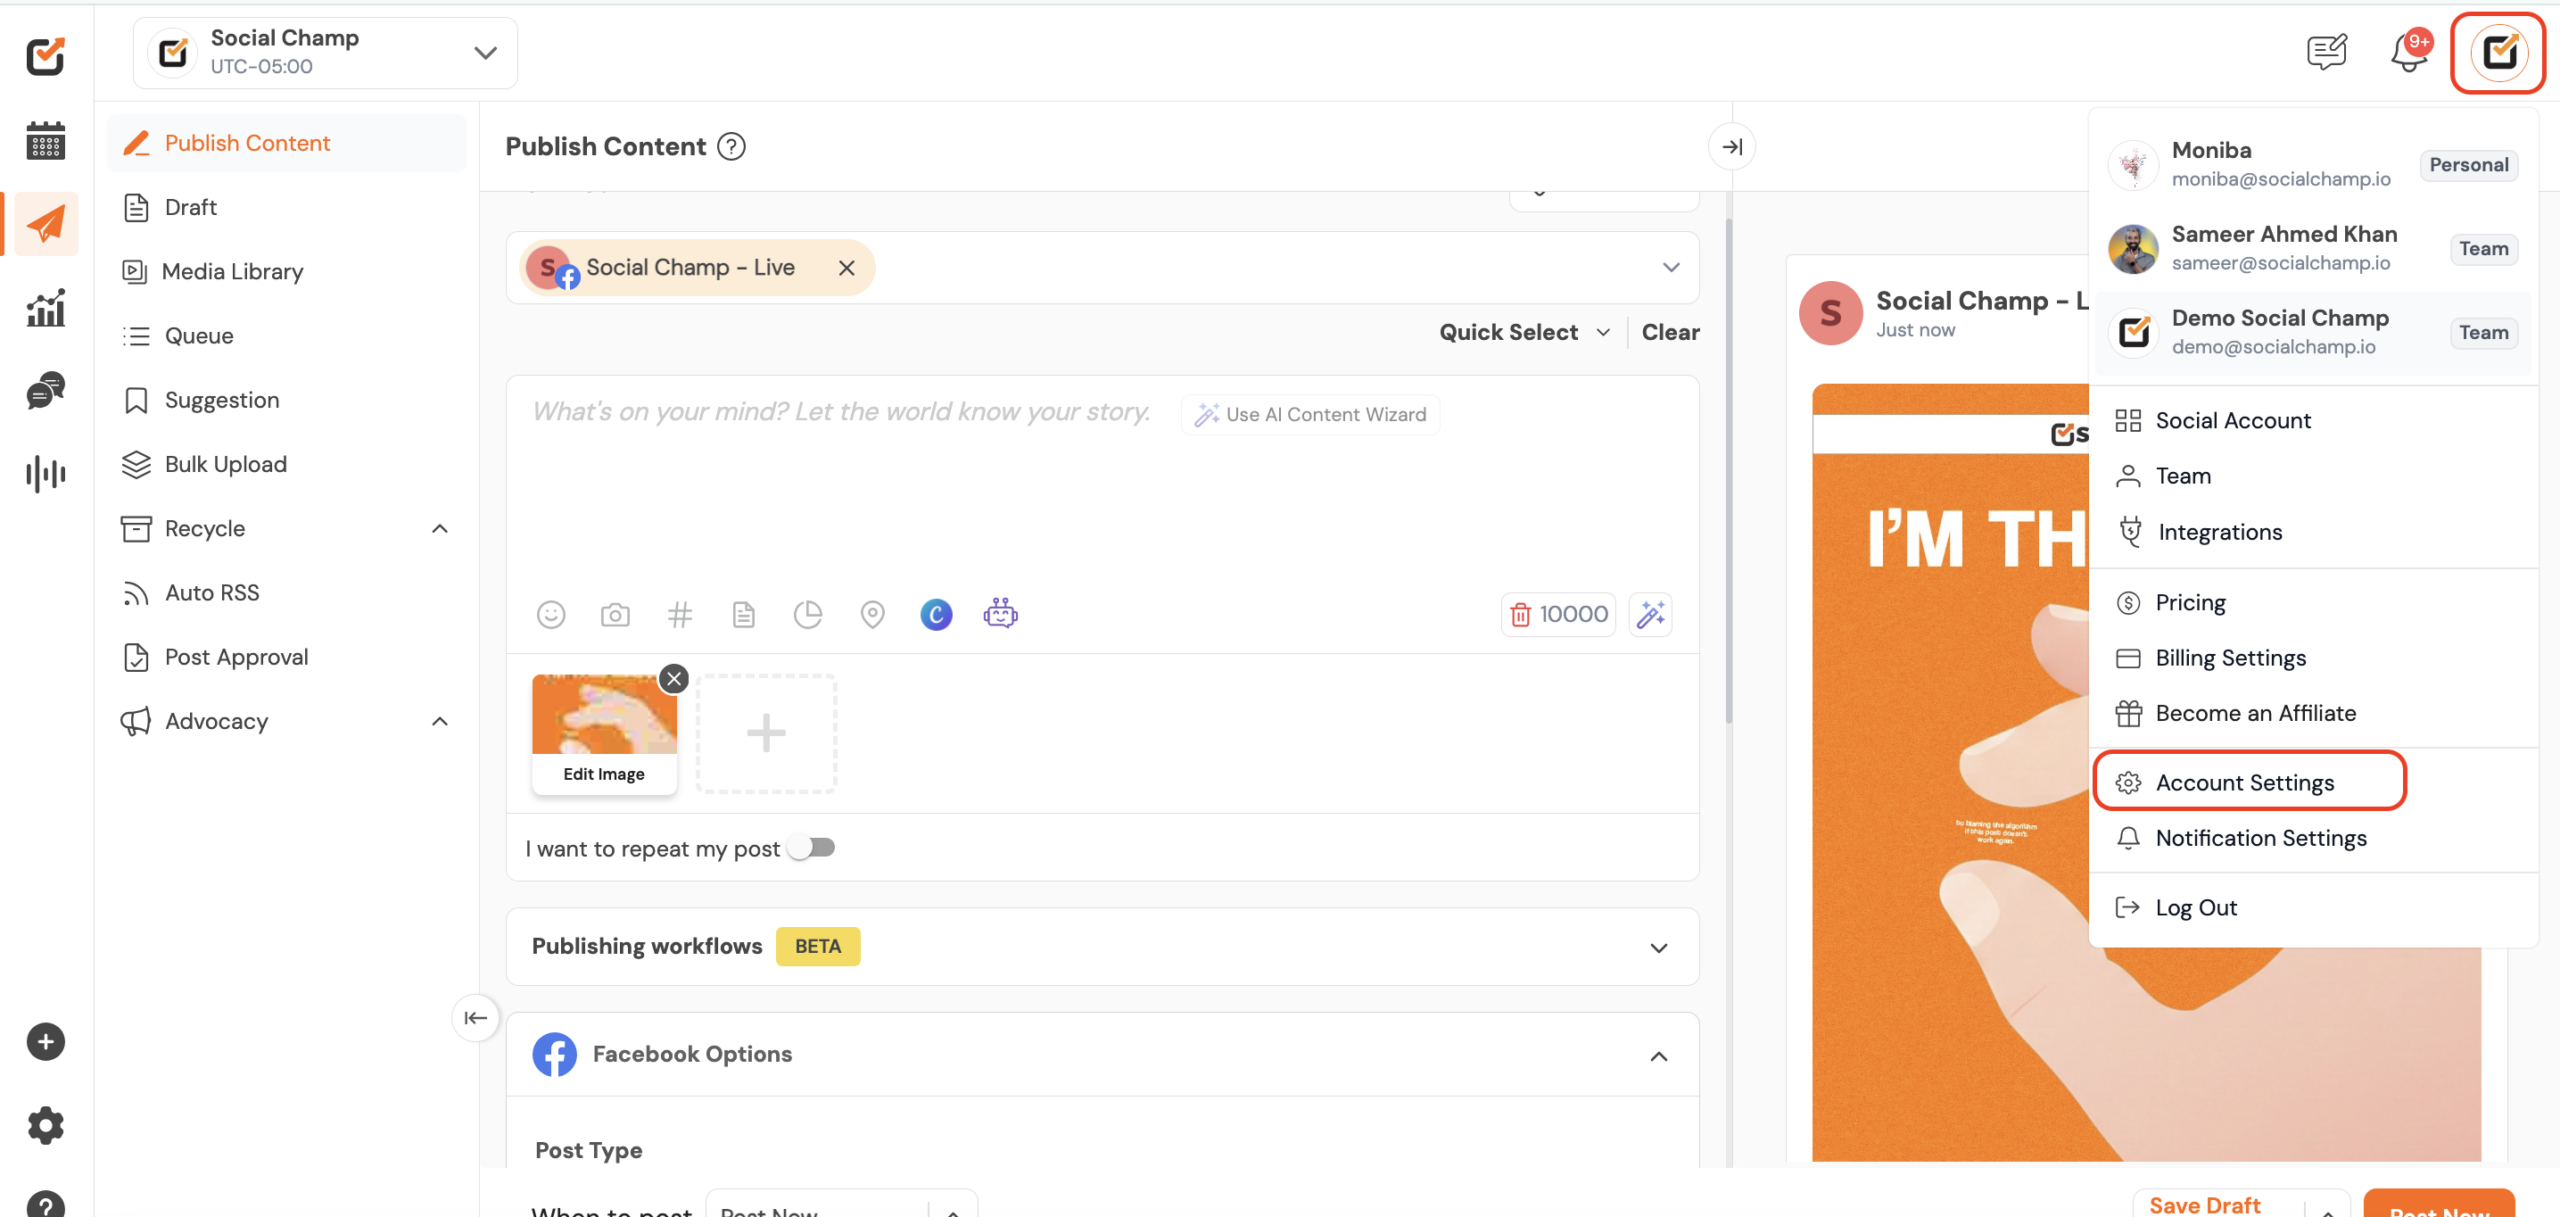Toggle the repeat my post switch

[x=811, y=848]
